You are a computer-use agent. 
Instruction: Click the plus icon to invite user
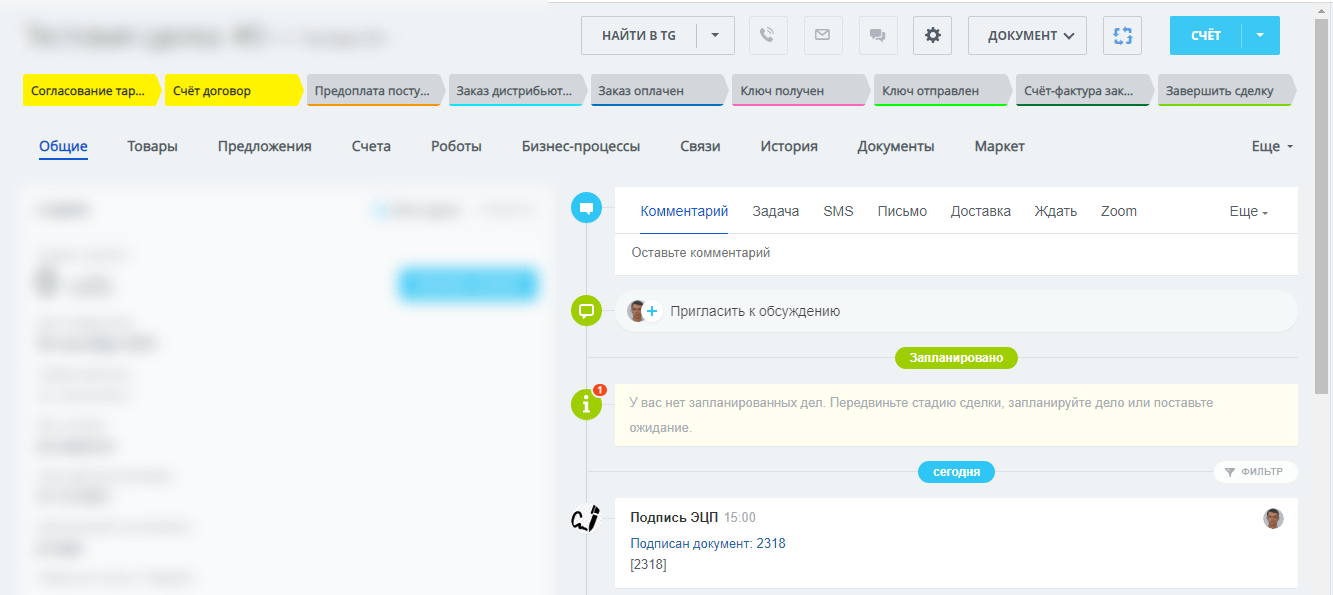pyautogui.click(x=652, y=311)
